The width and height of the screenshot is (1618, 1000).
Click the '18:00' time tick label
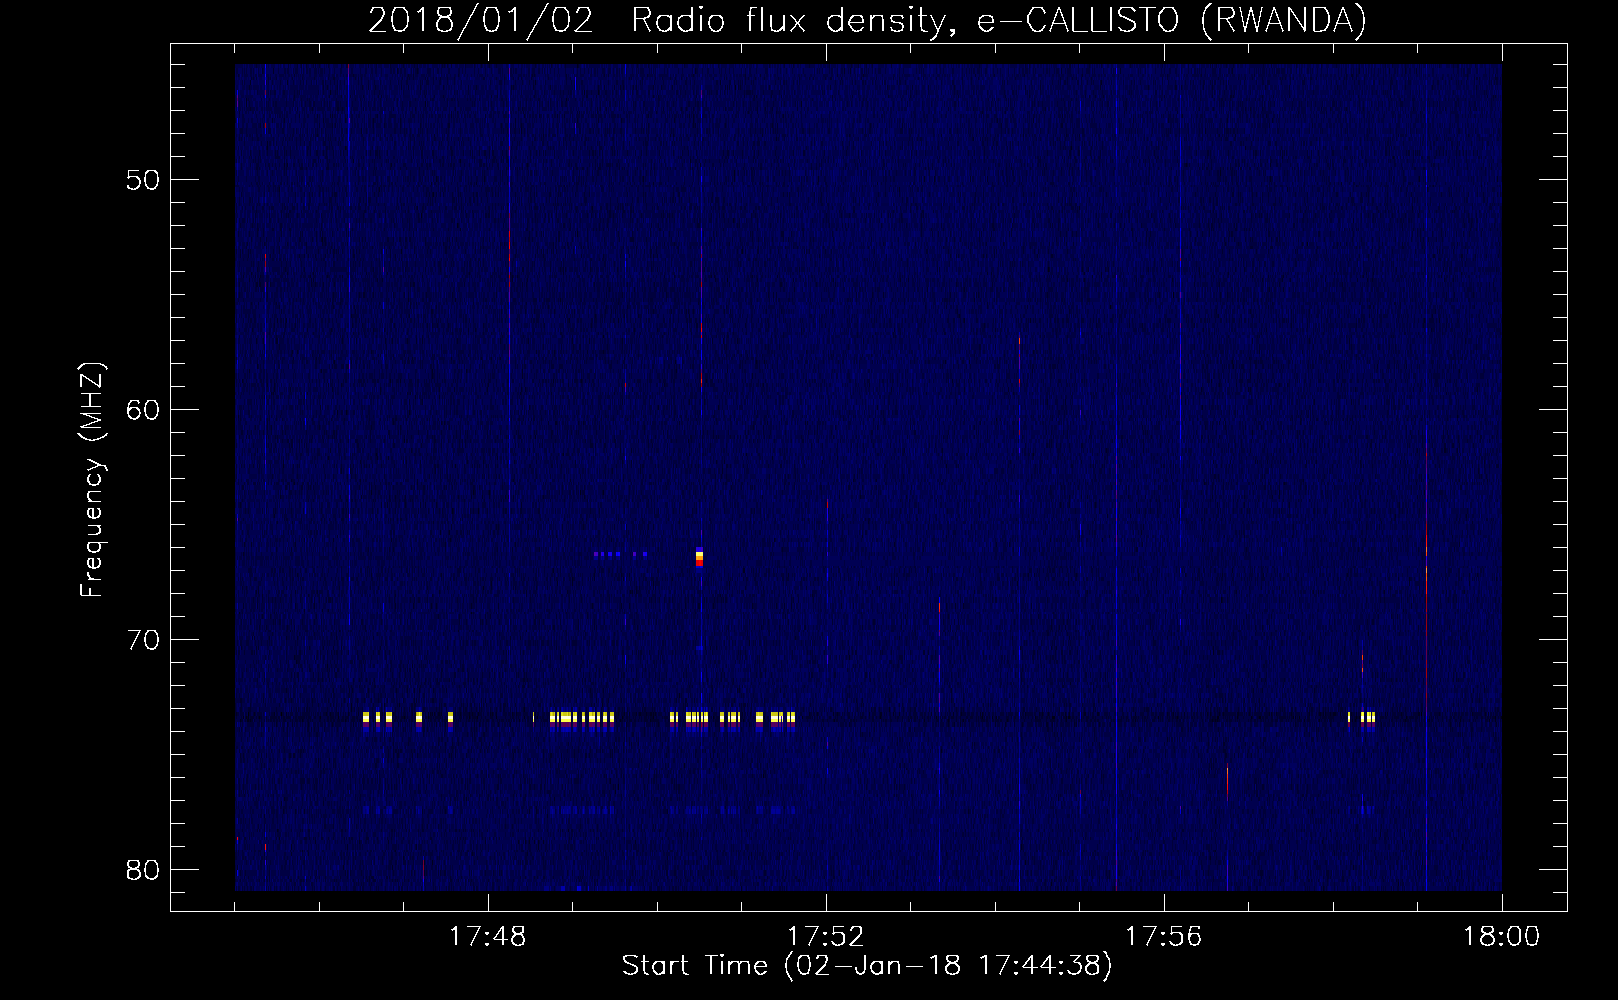1502,937
